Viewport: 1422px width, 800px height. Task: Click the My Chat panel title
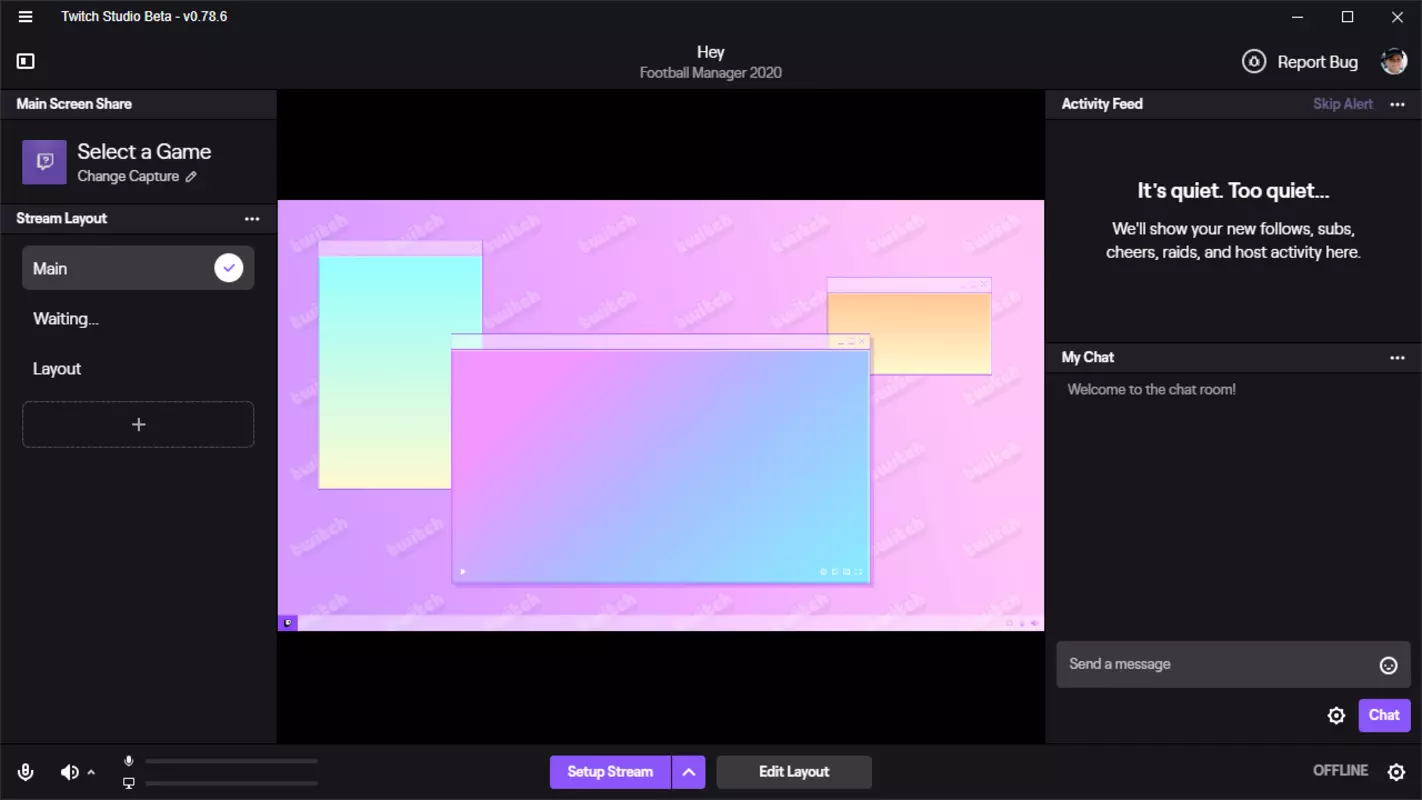pos(1088,358)
